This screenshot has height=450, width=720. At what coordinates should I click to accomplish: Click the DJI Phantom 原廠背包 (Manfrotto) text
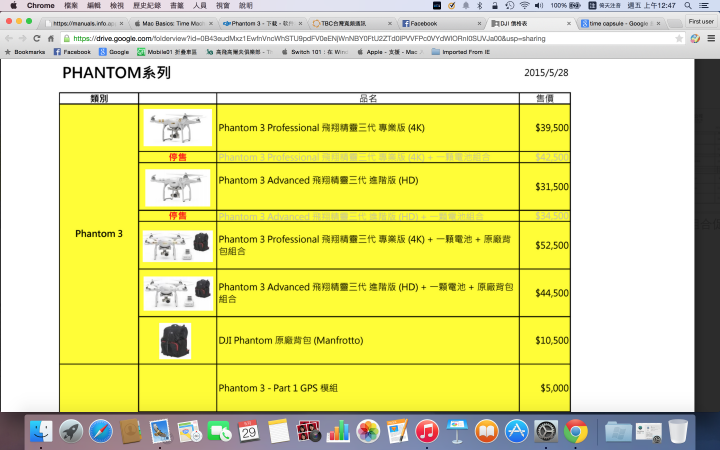tap(291, 340)
